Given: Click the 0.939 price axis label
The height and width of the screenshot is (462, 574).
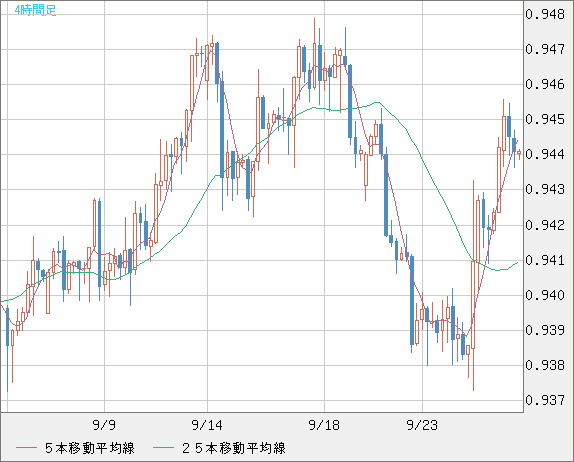Looking at the screenshot, I should pyautogui.click(x=545, y=330).
